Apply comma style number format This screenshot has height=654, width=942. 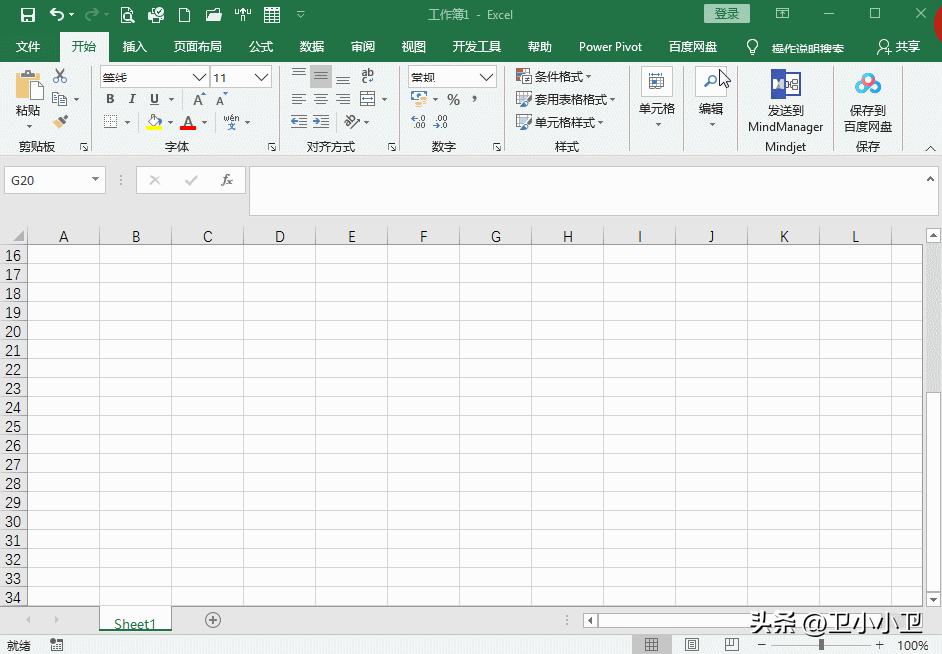click(475, 99)
